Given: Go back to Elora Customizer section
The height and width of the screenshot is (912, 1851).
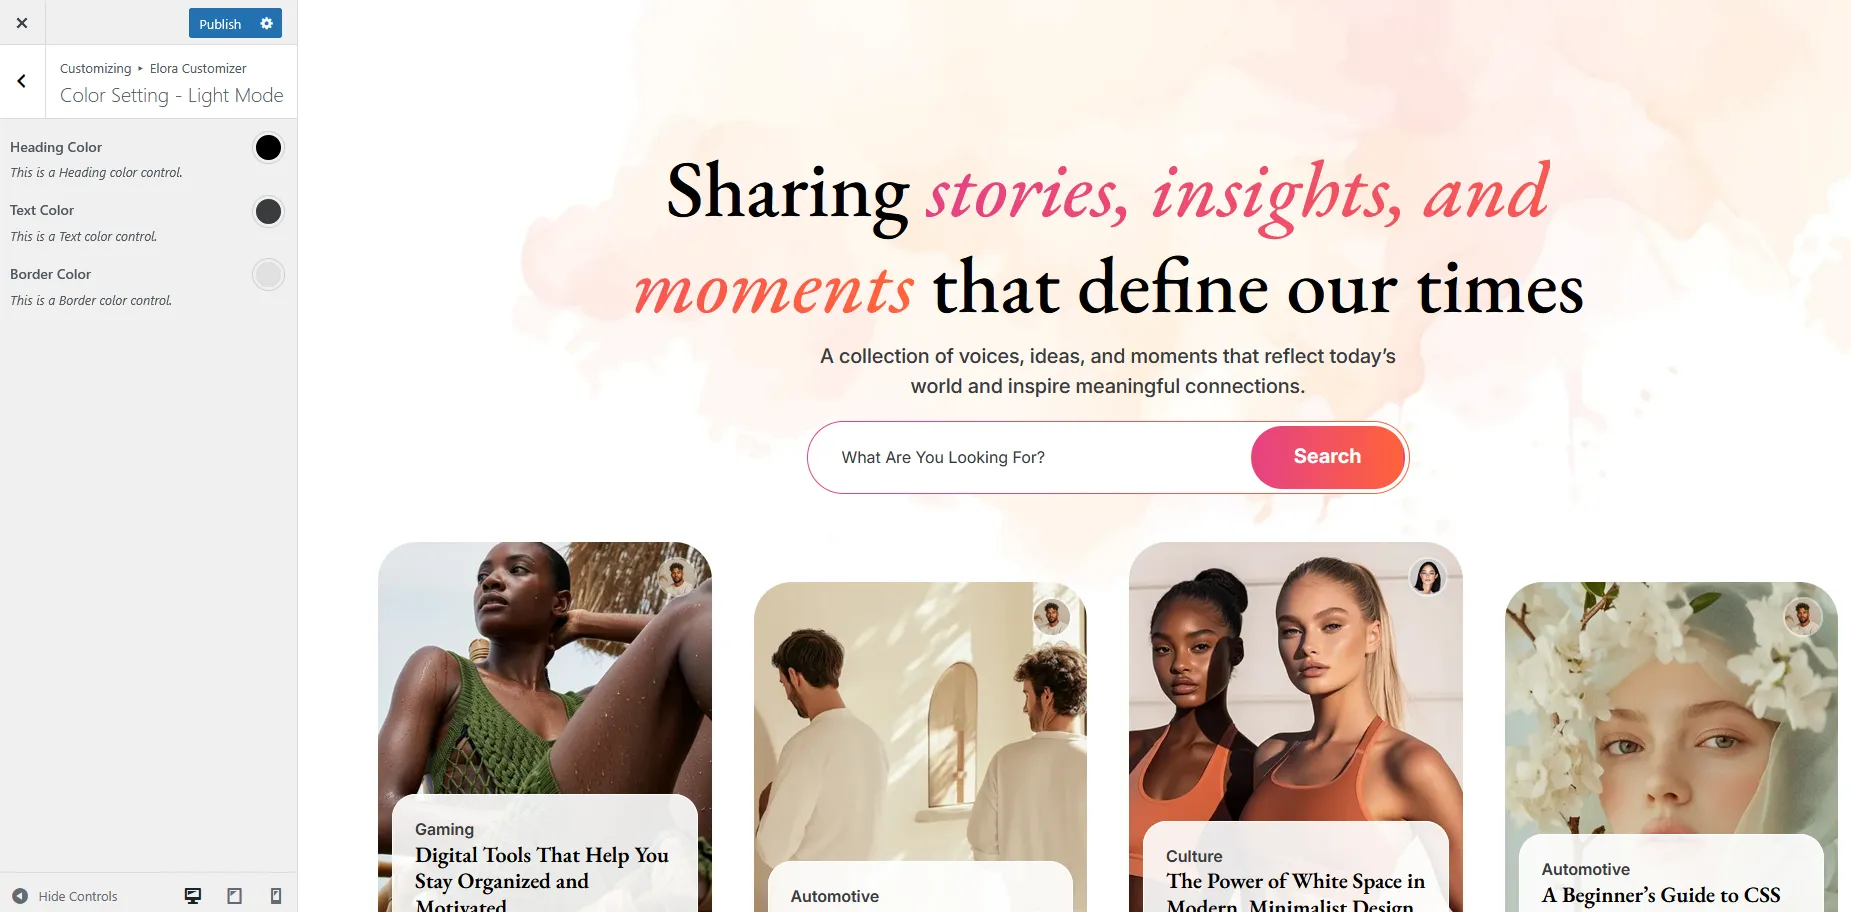Looking at the screenshot, I should 22,81.
